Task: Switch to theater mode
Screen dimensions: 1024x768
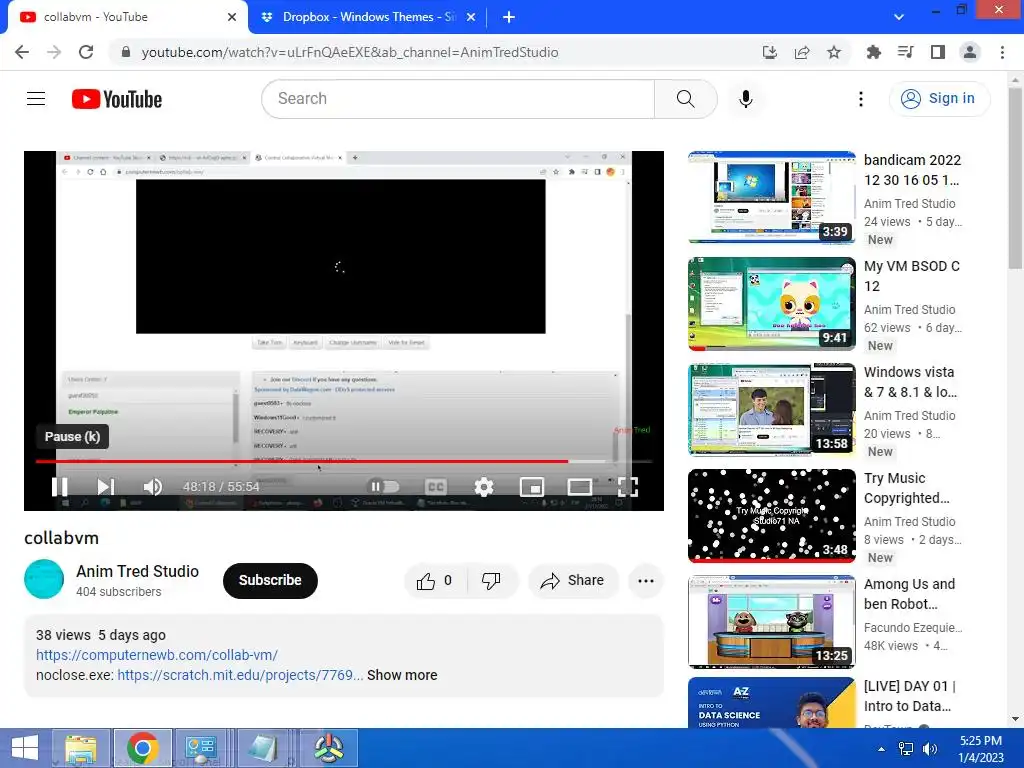Action: [x=579, y=487]
